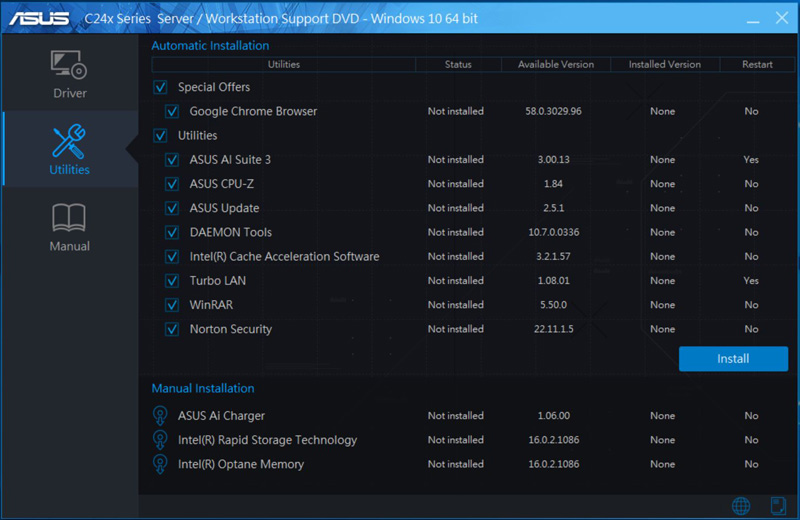Toggle the ASUS AI Suite 3 checkbox

tap(172, 160)
